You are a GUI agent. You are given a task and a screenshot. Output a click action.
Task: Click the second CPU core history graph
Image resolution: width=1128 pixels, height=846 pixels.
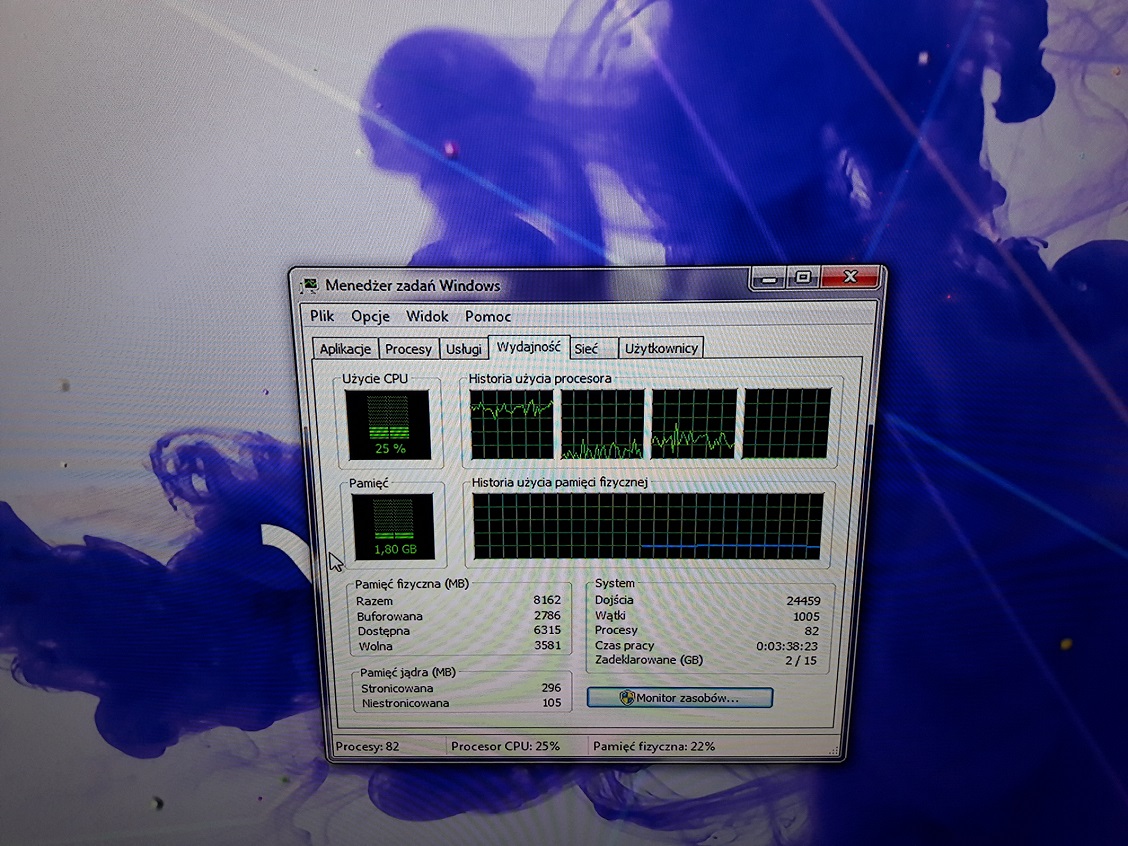[x=602, y=423]
